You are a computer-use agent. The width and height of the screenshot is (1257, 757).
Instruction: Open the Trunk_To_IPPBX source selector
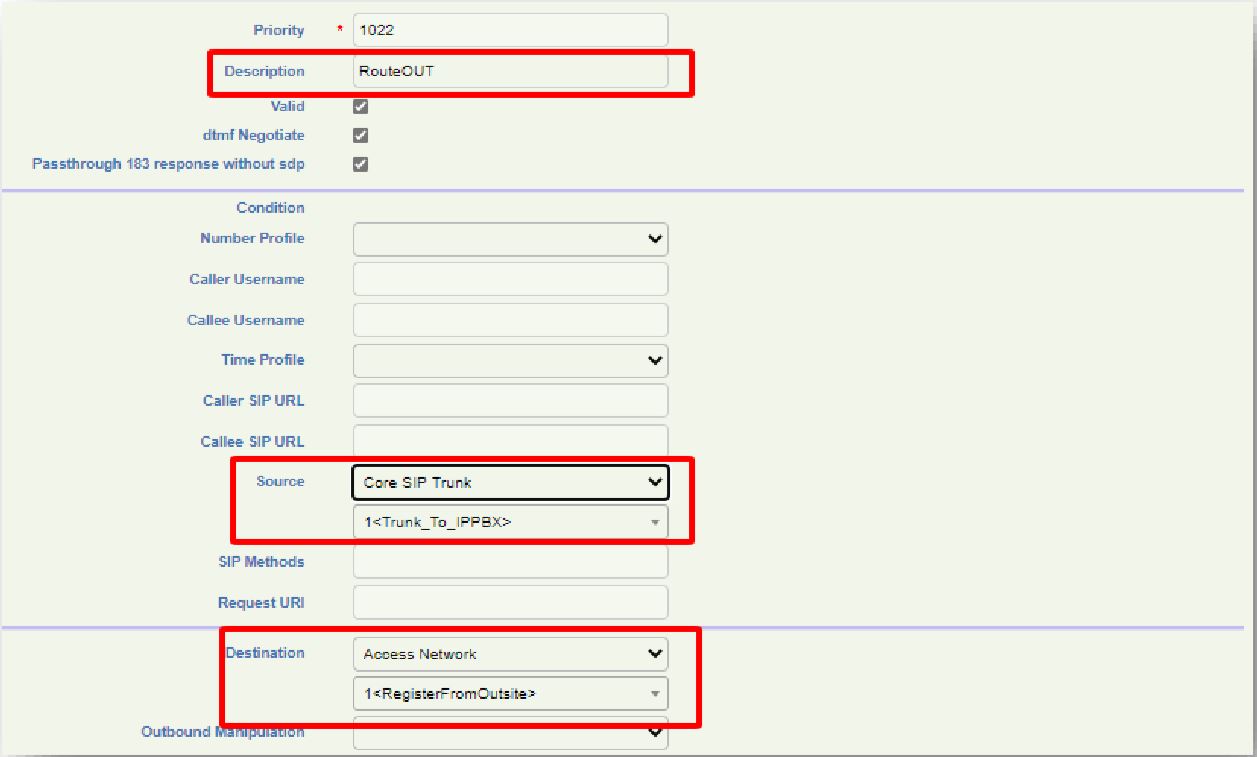(x=510, y=522)
